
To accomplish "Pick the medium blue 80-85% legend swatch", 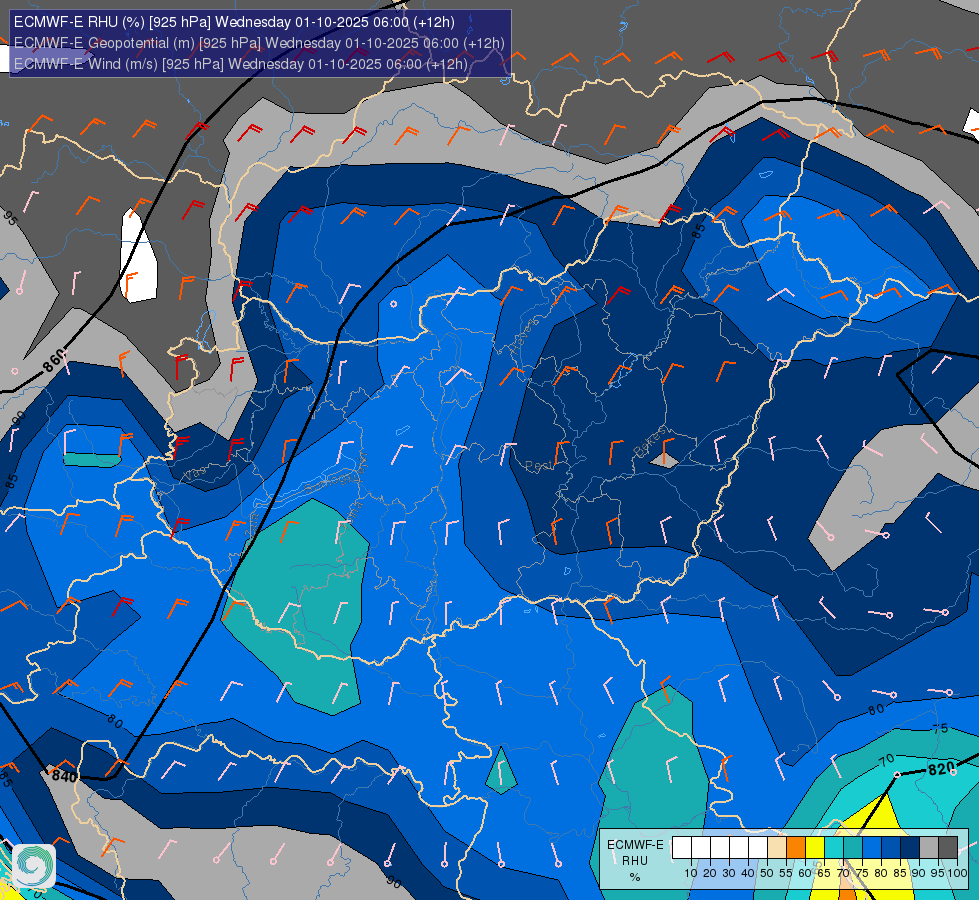I will coord(891,848).
